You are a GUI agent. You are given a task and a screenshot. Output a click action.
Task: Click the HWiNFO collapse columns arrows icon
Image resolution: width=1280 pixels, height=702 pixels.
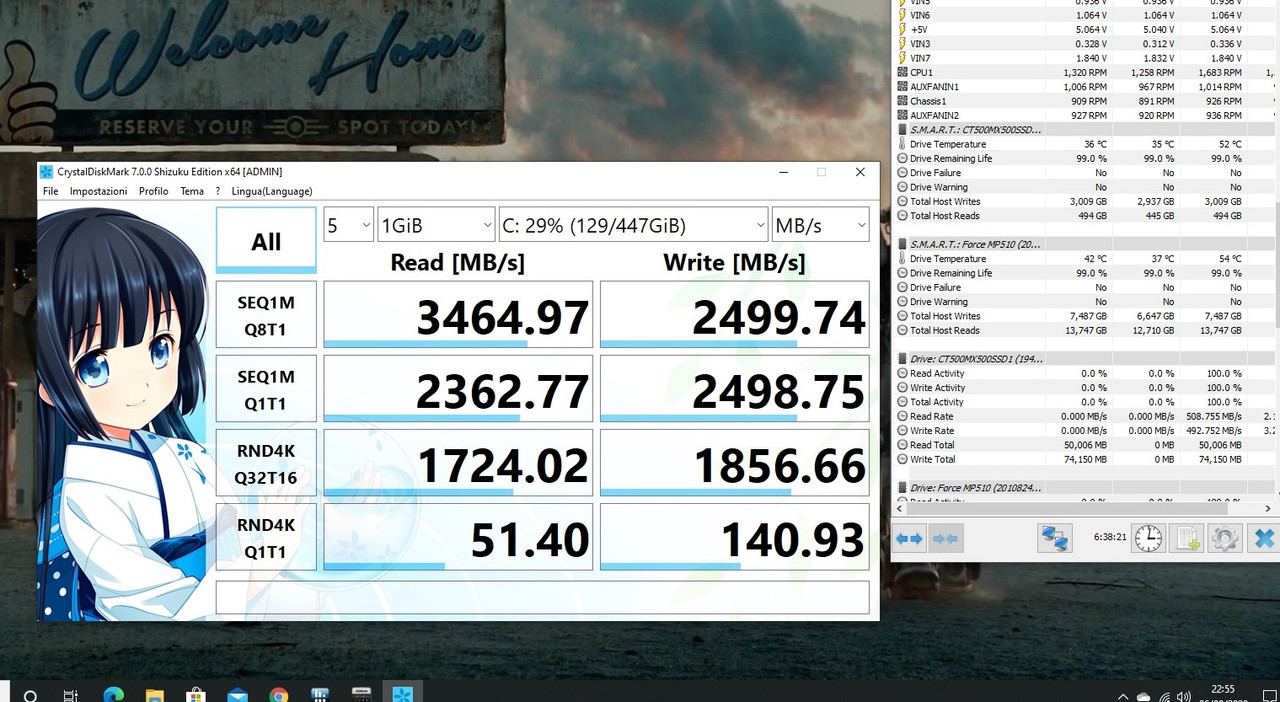945,539
